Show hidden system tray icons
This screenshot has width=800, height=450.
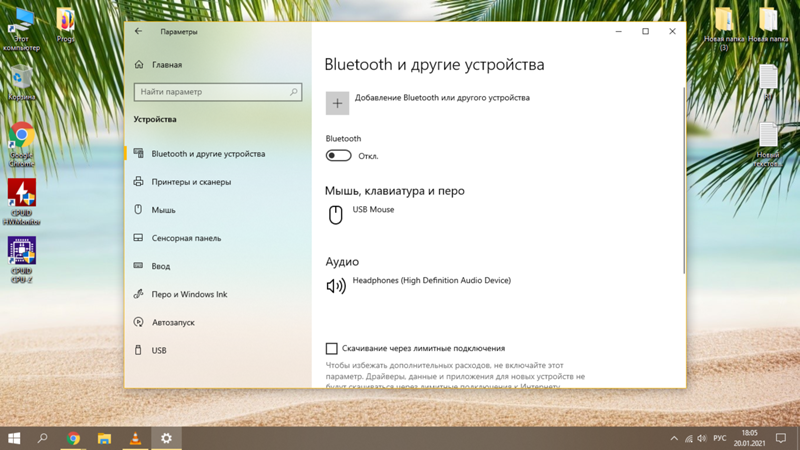[674, 438]
